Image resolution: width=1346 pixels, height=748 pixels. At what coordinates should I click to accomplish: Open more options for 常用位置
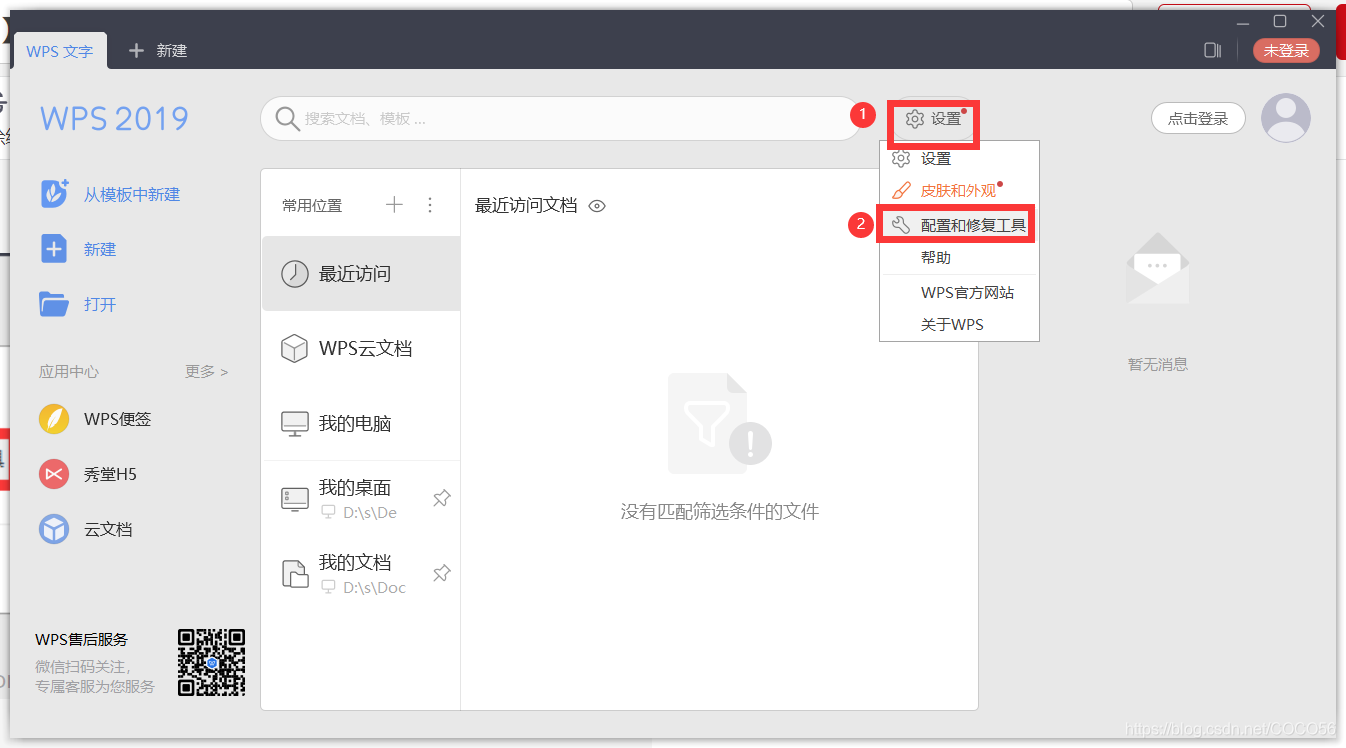(x=430, y=205)
